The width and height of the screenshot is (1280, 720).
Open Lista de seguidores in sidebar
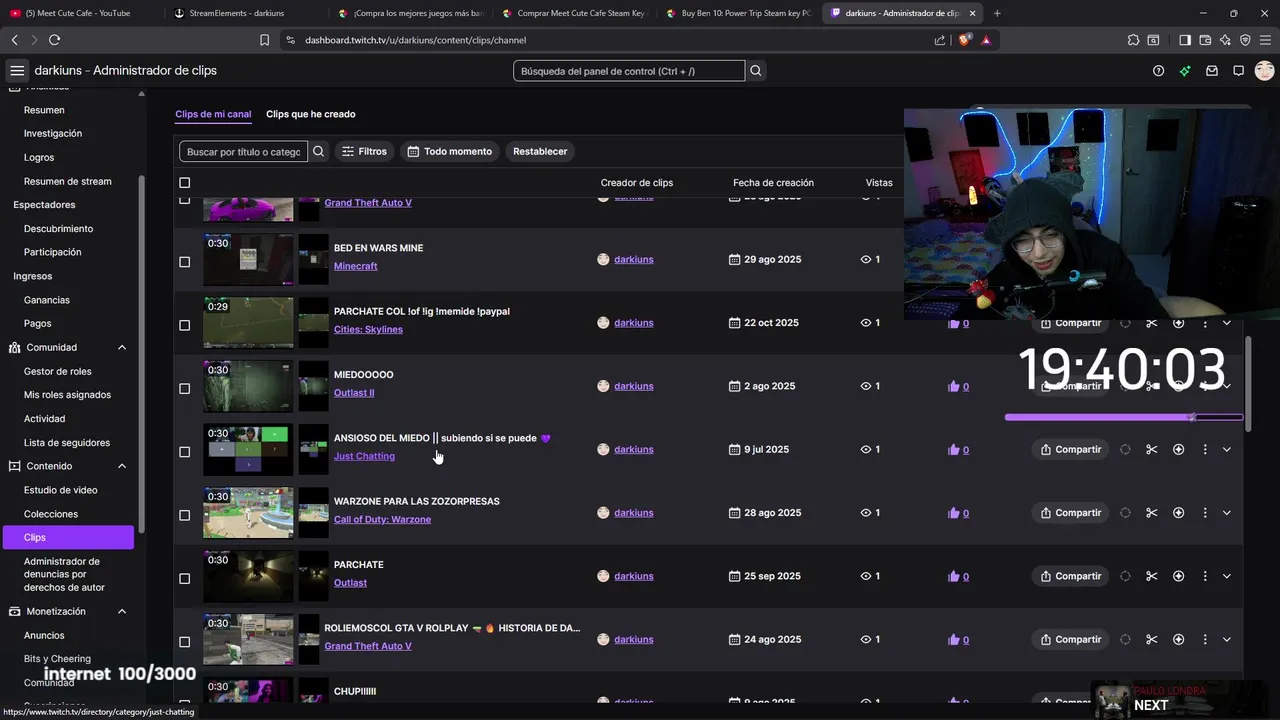[x=67, y=443]
